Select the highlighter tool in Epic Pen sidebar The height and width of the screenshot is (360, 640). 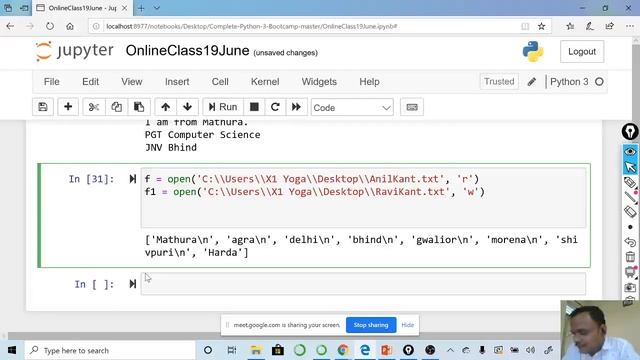coord(630,182)
